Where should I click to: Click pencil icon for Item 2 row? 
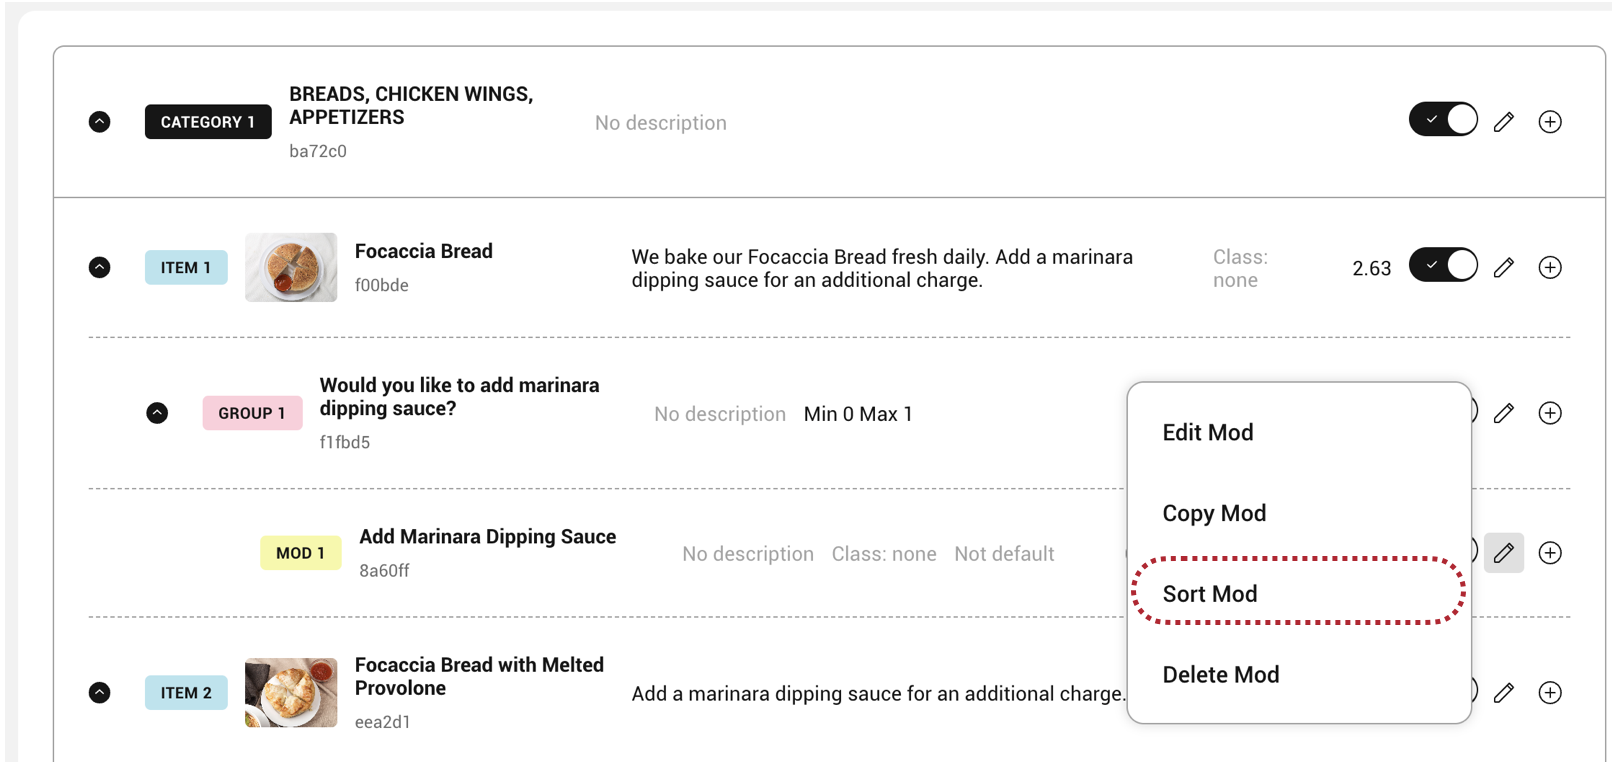pos(1503,693)
